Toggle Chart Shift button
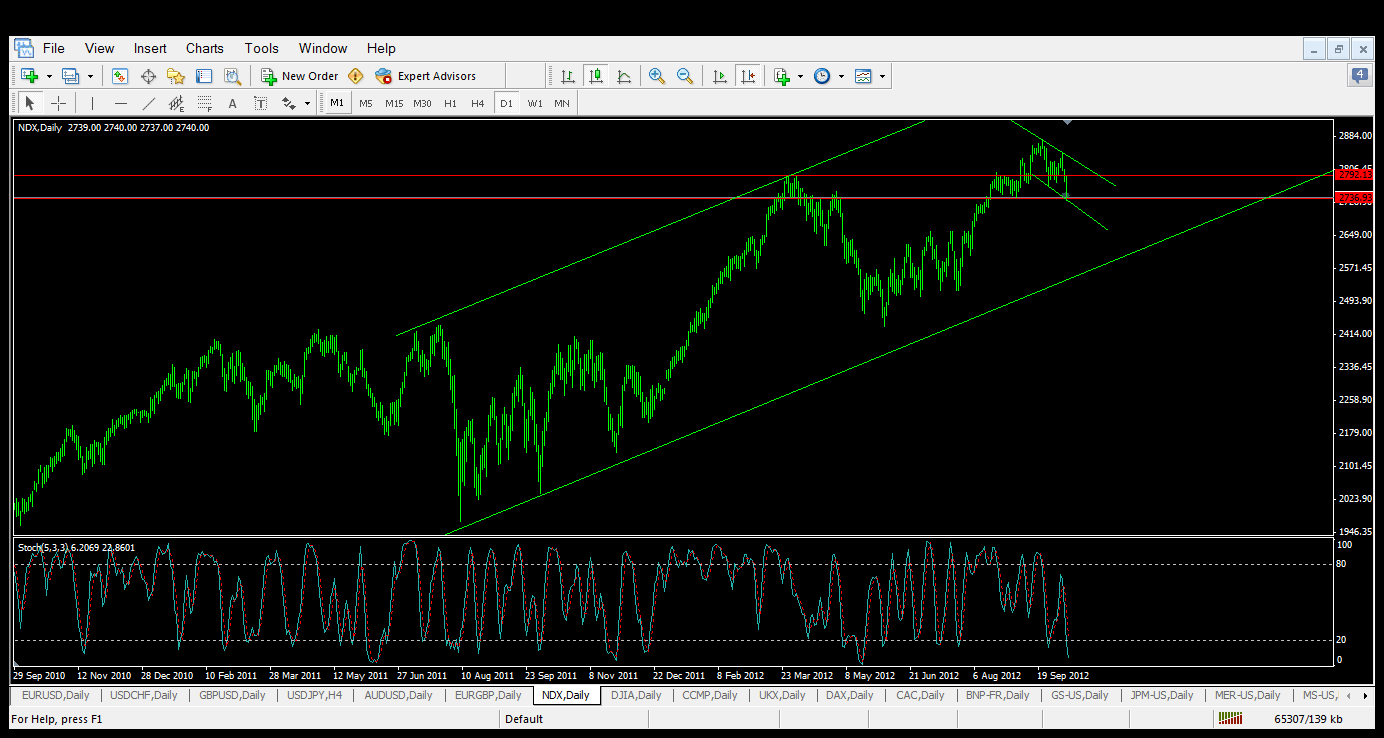Screen dimensions: 1384x738 pos(746,76)
